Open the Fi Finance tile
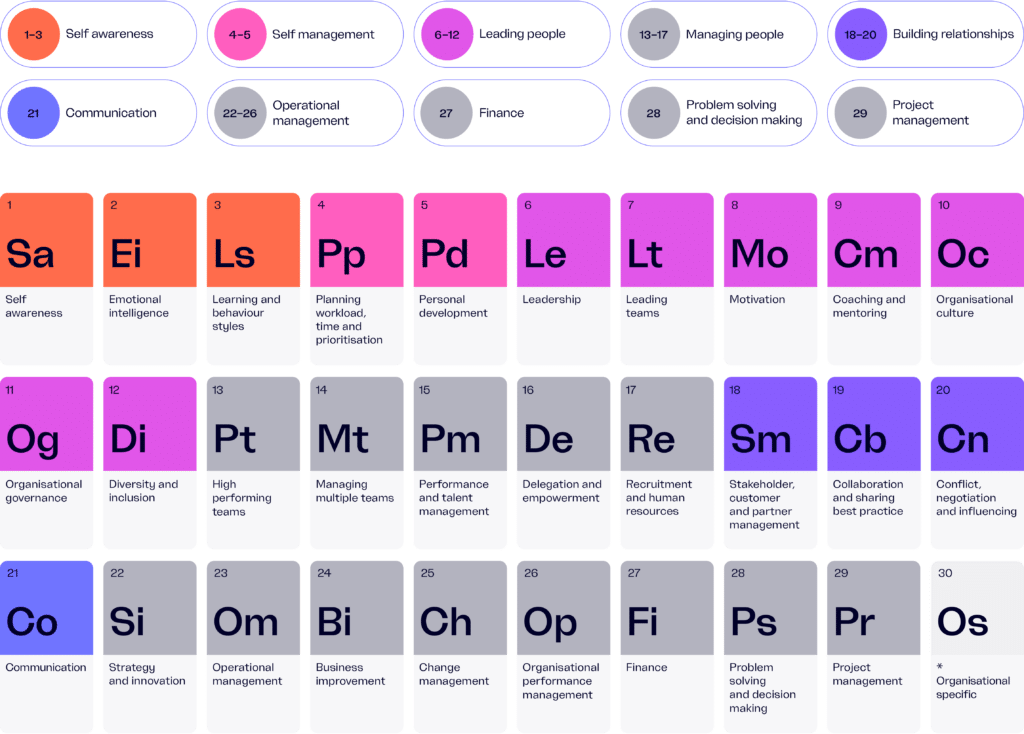This screenshot has width=1024, height=734. coord(667,646)
